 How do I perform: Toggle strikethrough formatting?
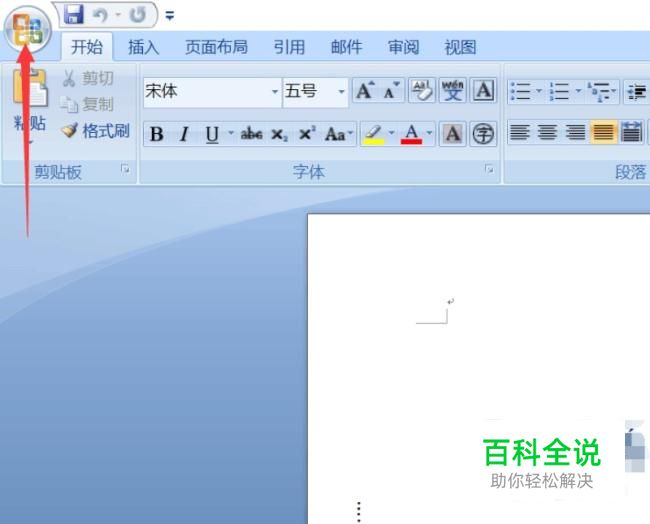pyautogui.click(x=251, y=134)
